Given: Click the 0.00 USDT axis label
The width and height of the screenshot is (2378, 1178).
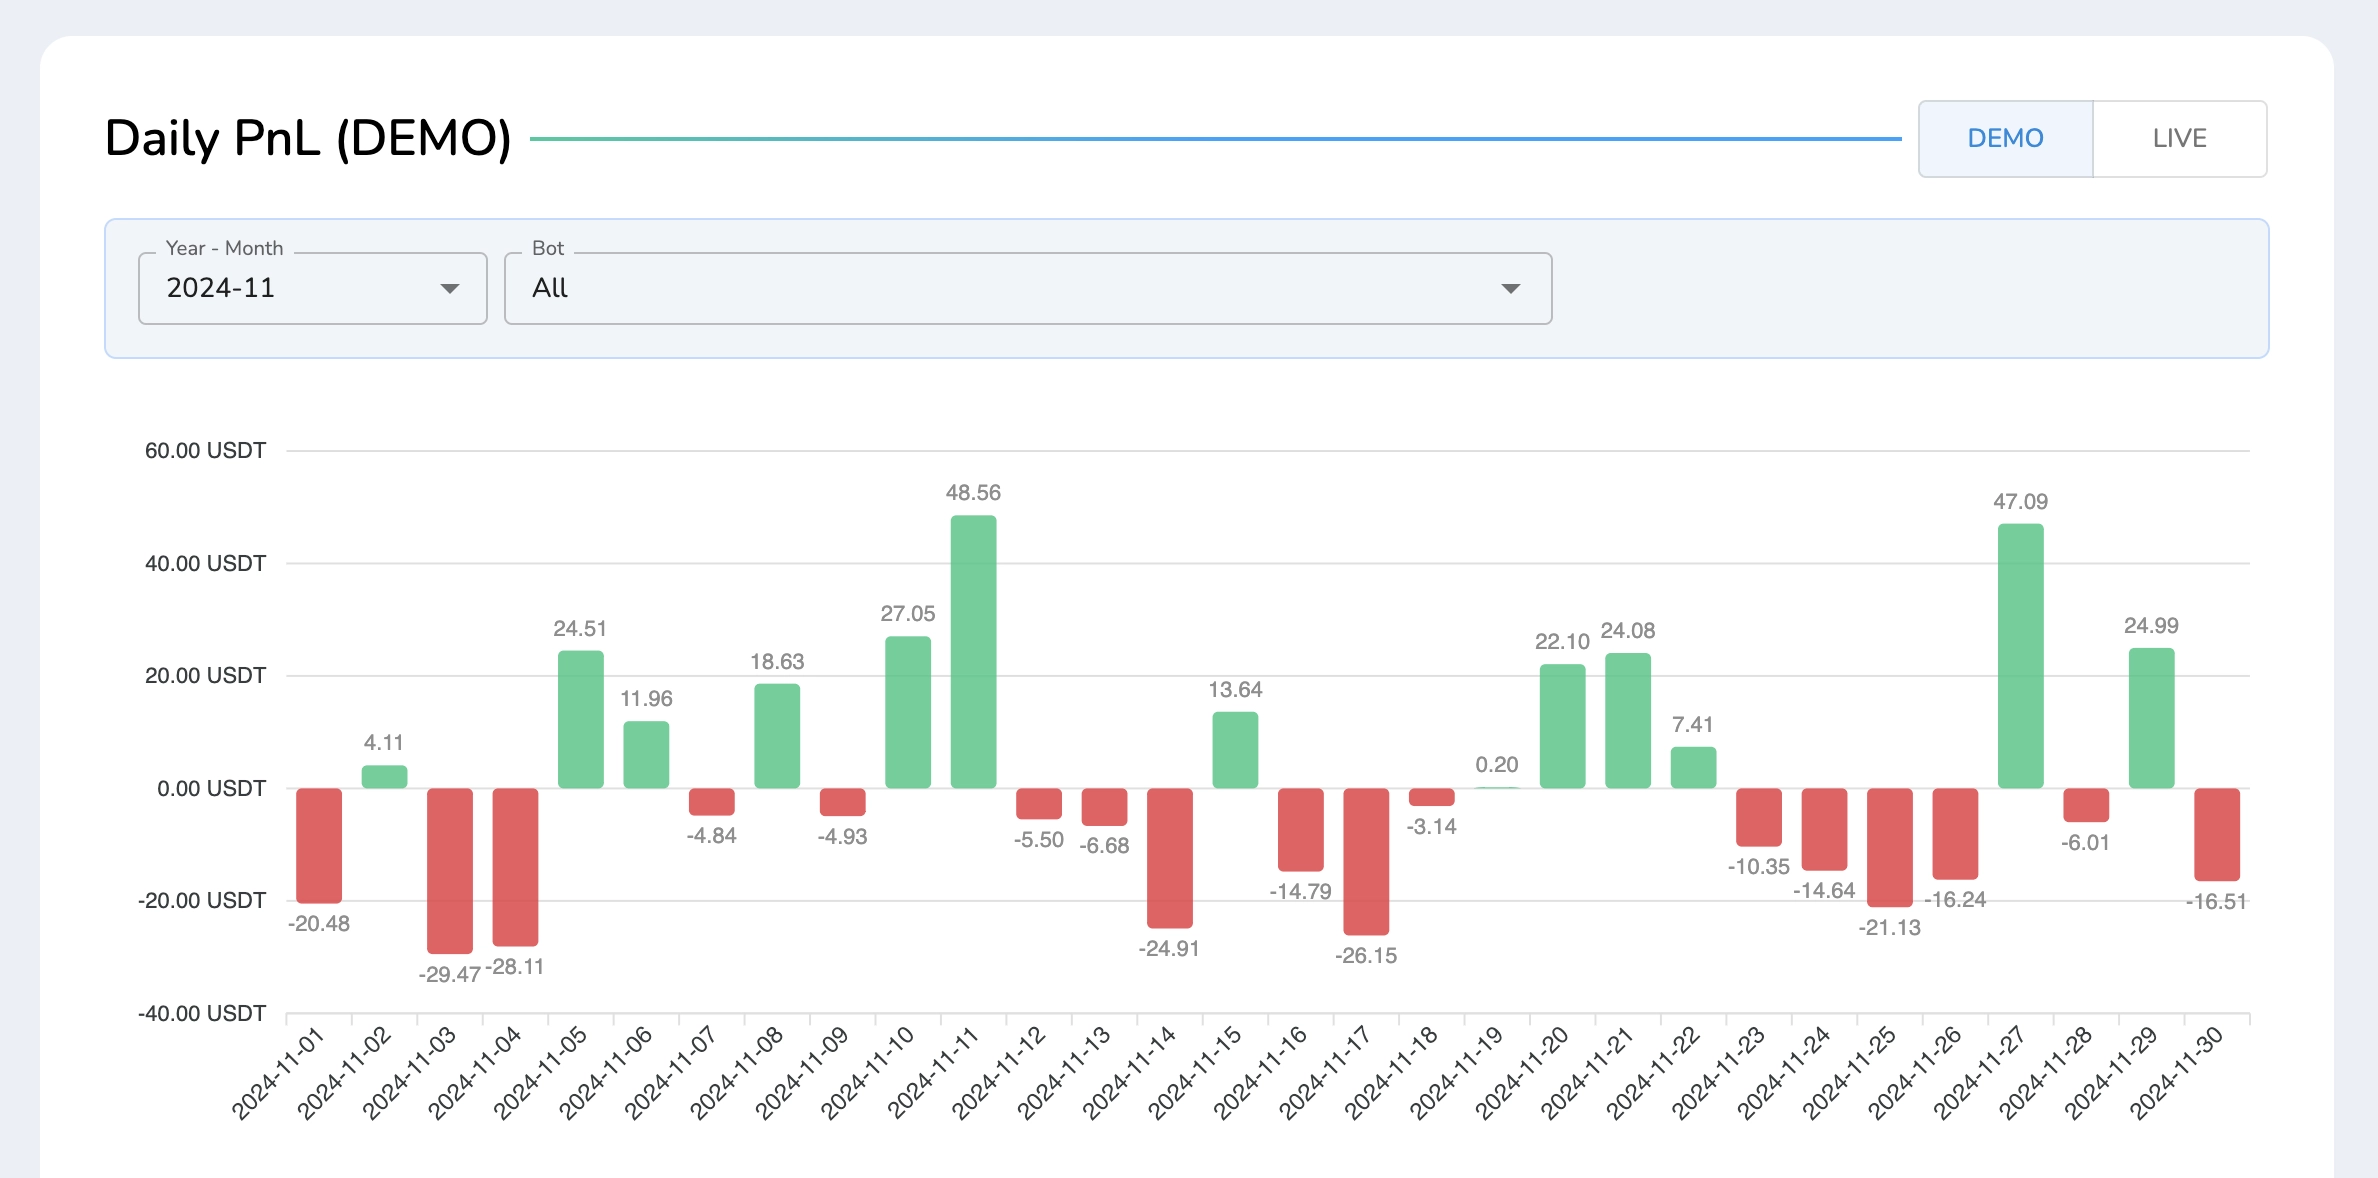Looking at the screenshot, I should [212, 789].
